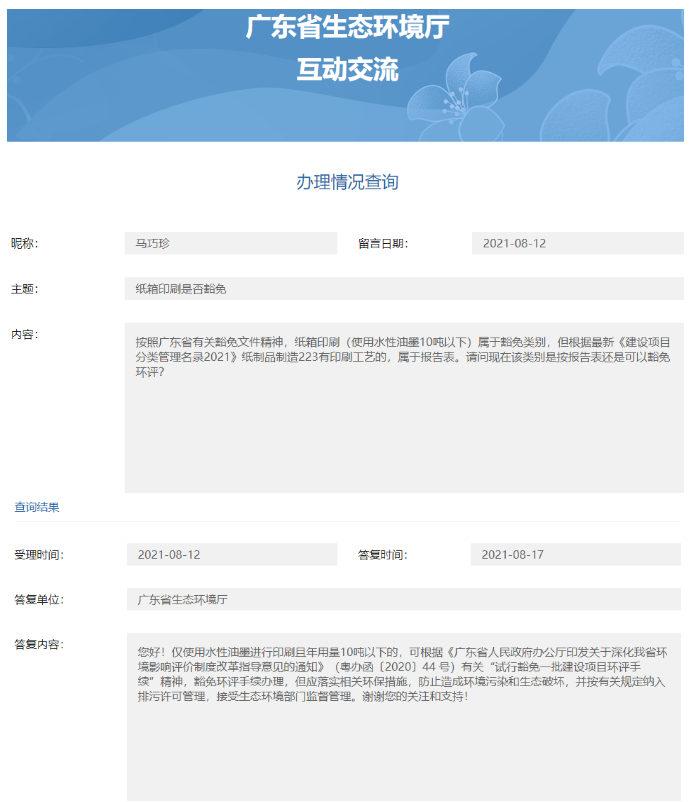Open the 查询结果 section link

click(x=37, y=507)
